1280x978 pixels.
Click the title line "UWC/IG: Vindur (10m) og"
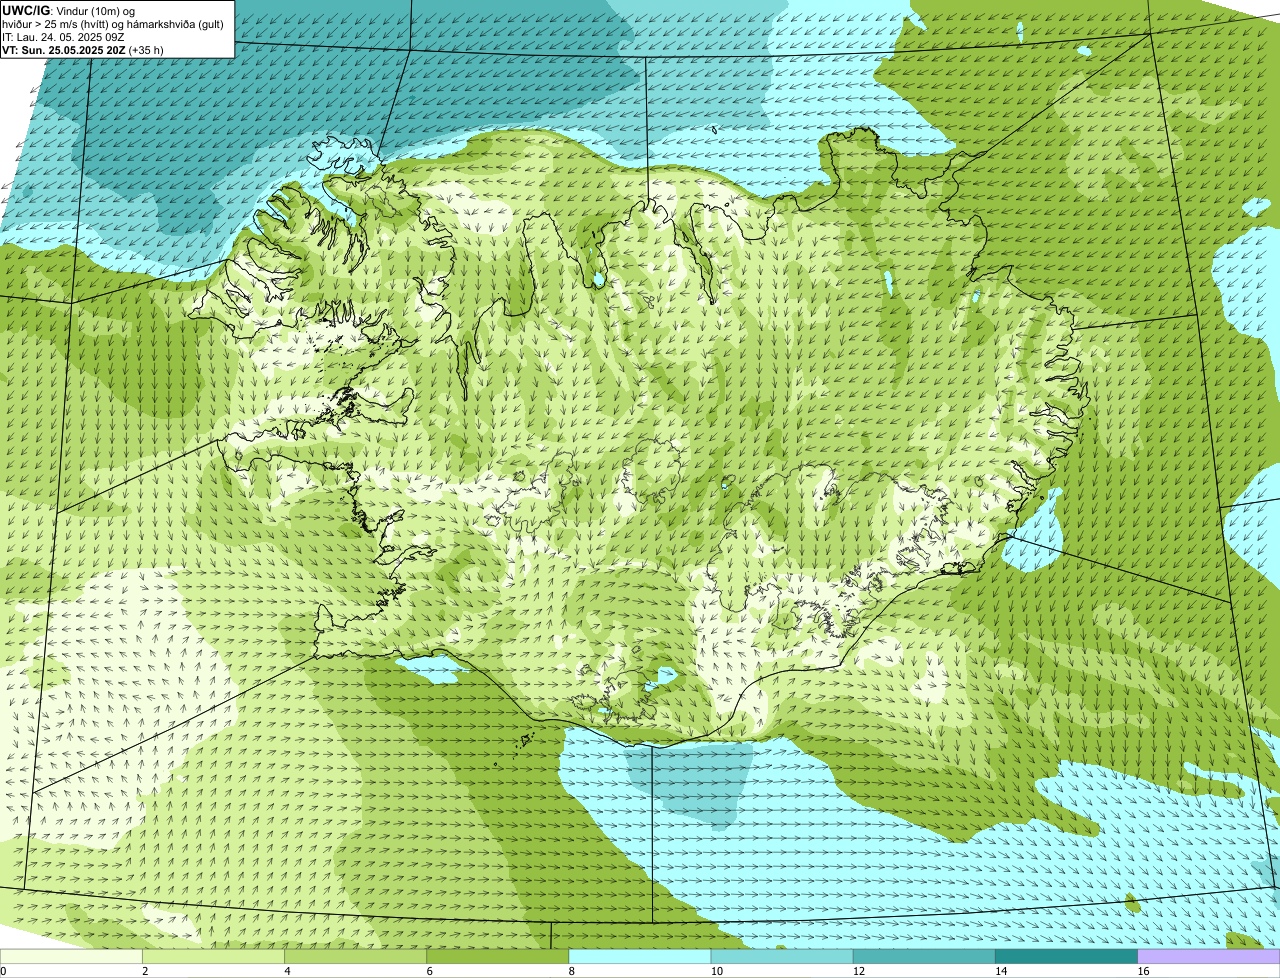coord(68,10)
